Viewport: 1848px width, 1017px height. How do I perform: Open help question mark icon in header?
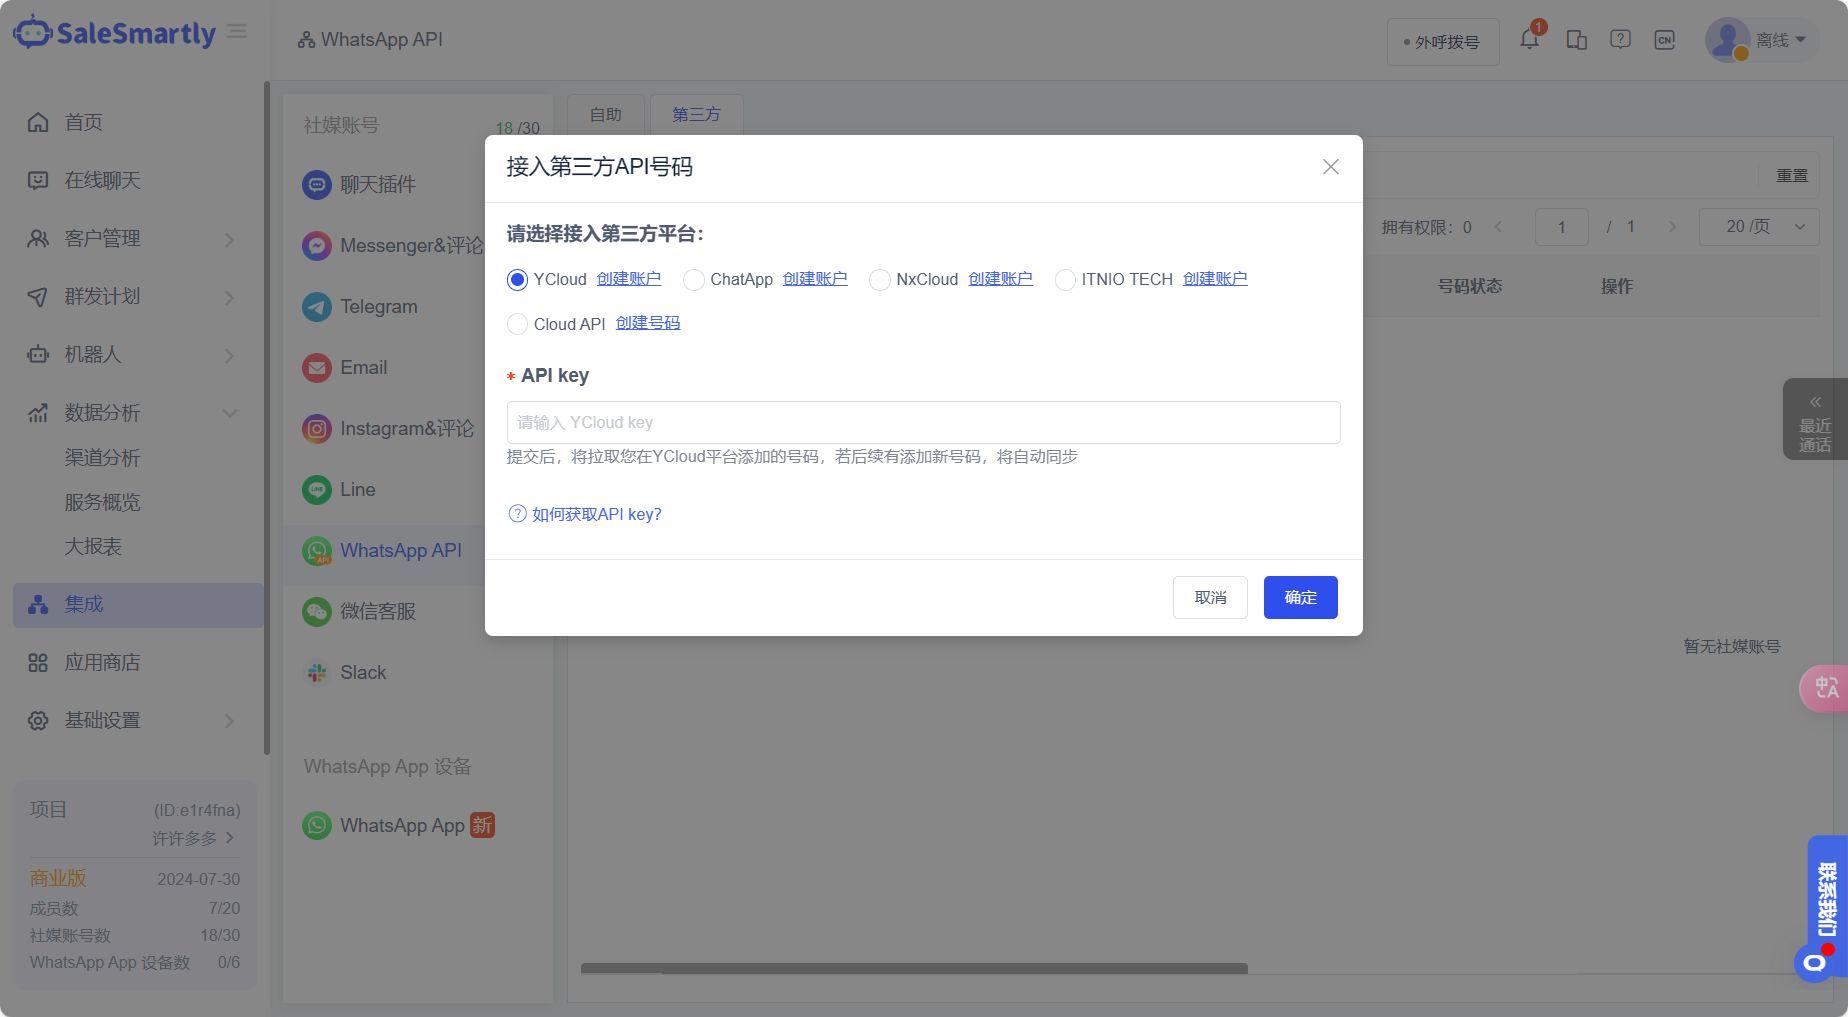[1620, 40]
